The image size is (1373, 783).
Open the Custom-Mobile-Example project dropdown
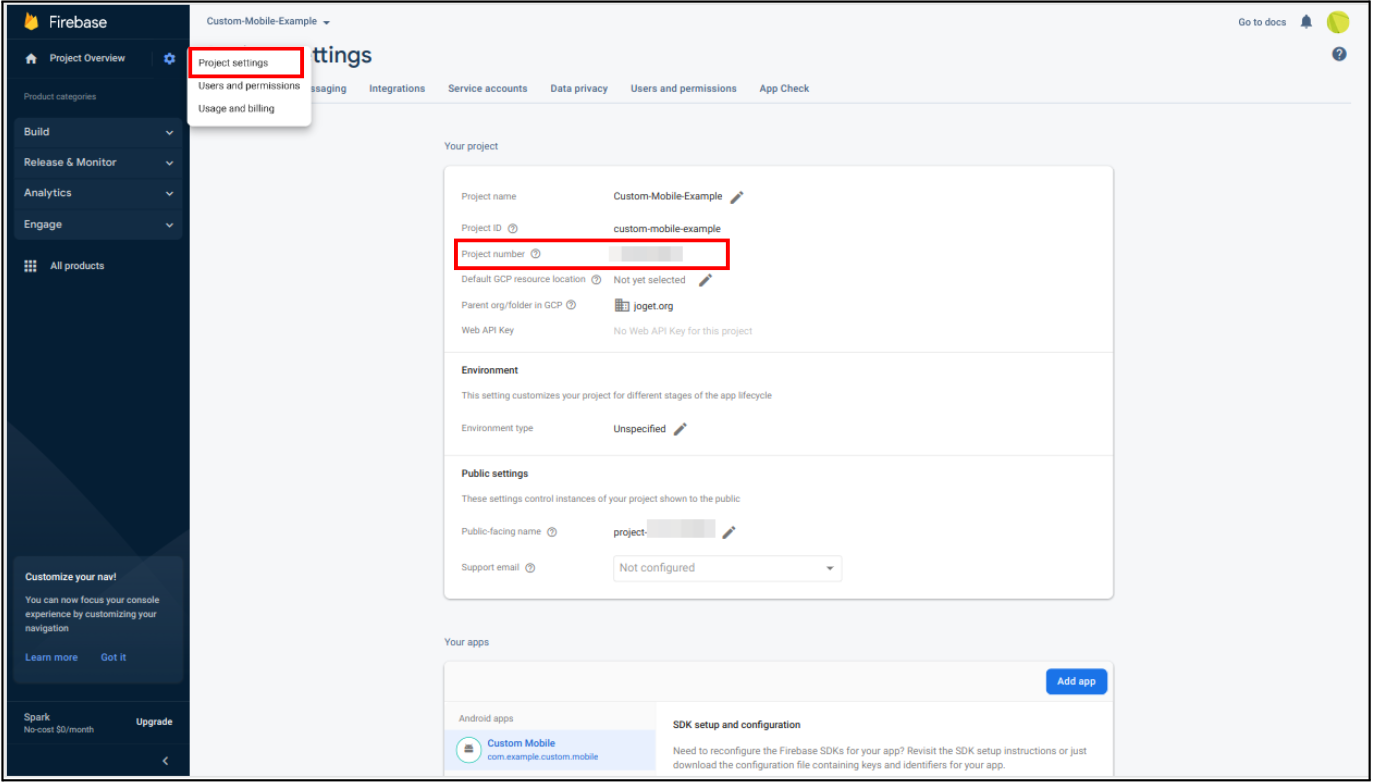click(268, 21)
